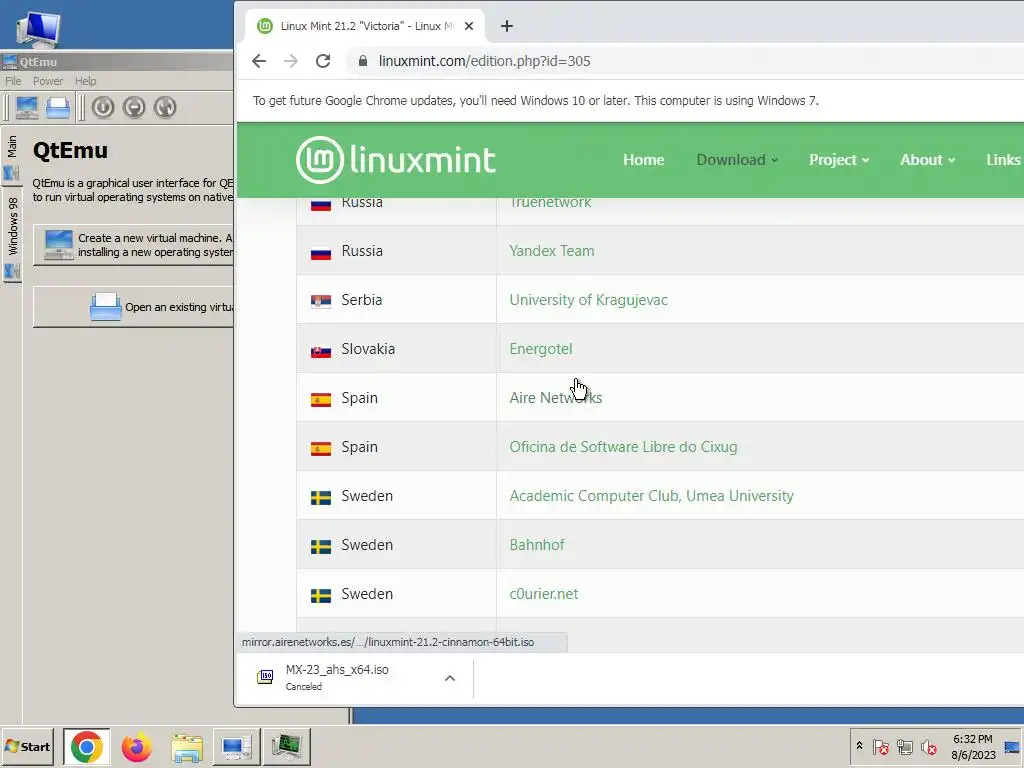Screen dimensions: 1024x768
Task: Click the Russia flag beside Yandex Team
Action: (x=321, y=253)
